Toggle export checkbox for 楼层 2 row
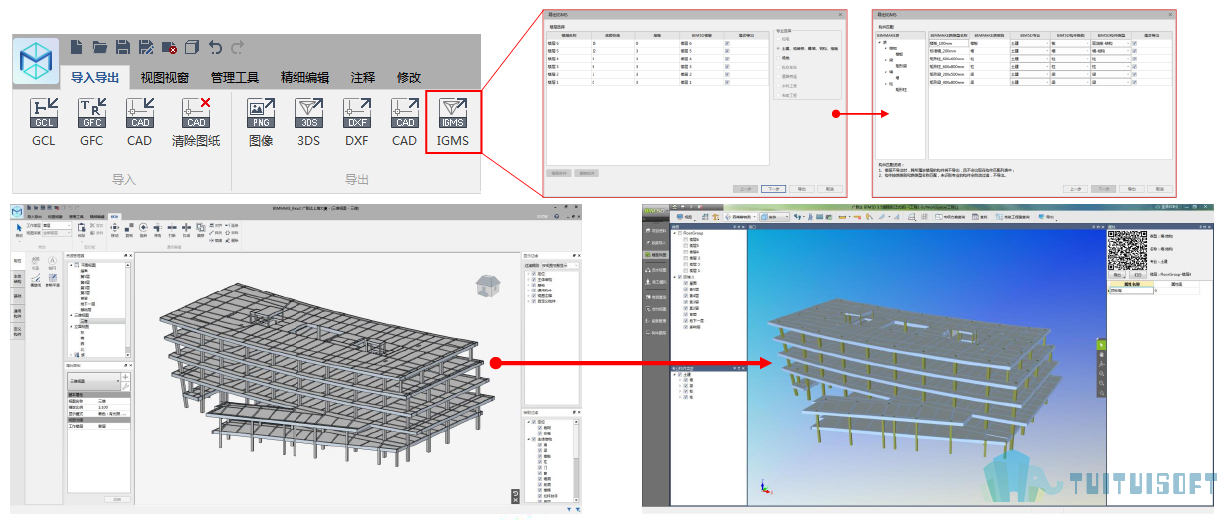This screenshot has width=1224, height=520. (x=727, y=74)
